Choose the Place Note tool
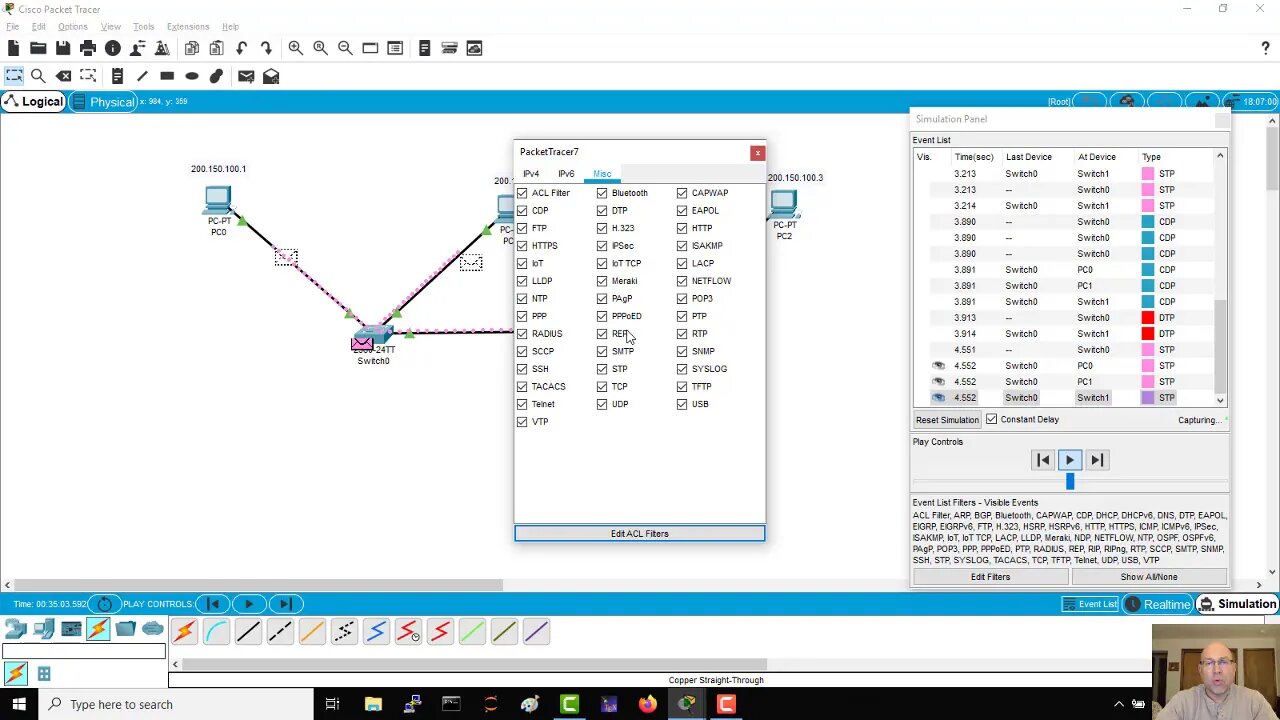Viewport: 1280px width, 720px height. click(117, 76)
